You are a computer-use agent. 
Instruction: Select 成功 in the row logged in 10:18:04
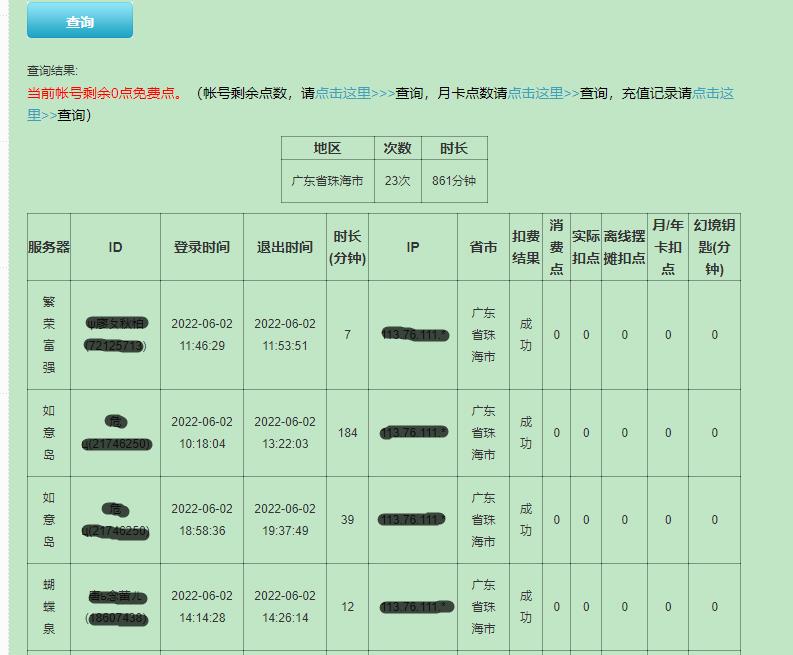[525, 432]
